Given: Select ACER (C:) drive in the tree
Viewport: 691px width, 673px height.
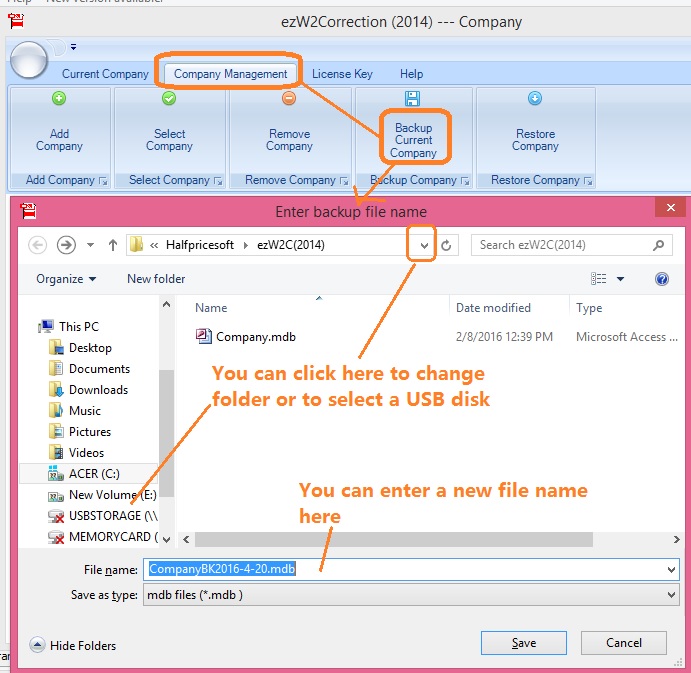Looking at the screenshot, I should [93, 474].
